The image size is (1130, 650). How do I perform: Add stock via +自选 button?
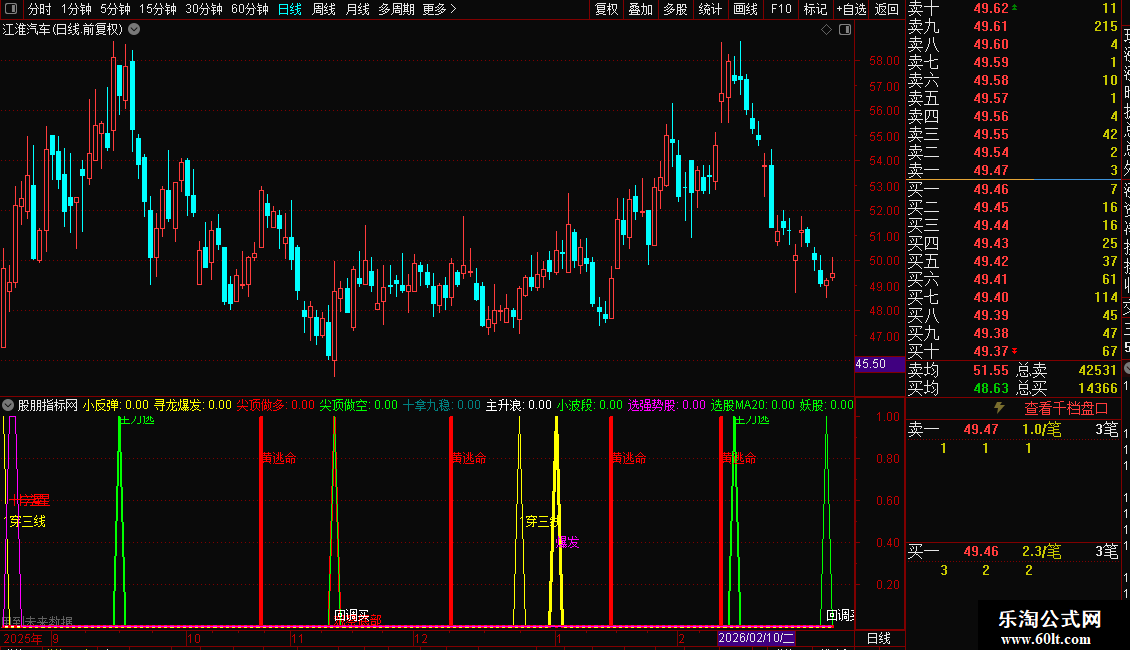851,9
